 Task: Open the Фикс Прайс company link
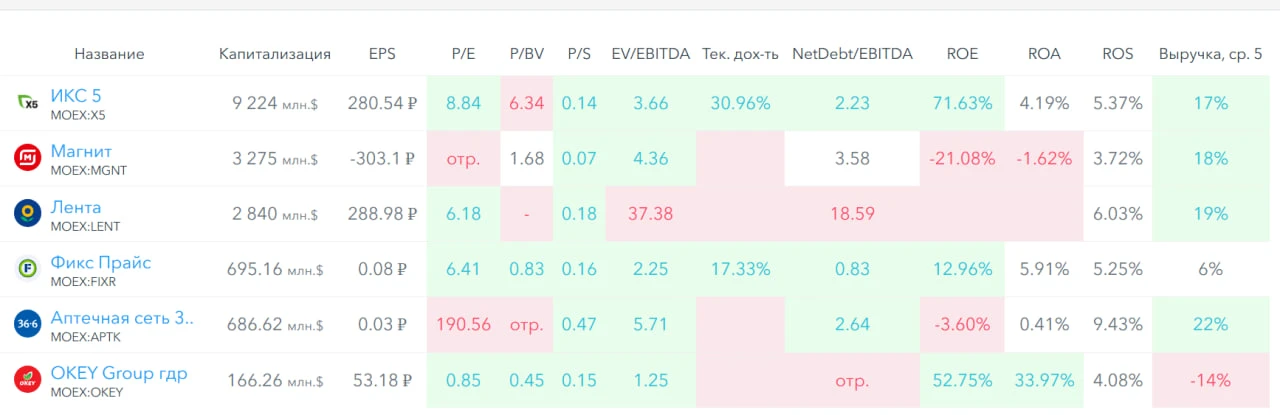(x=101, y=263)
